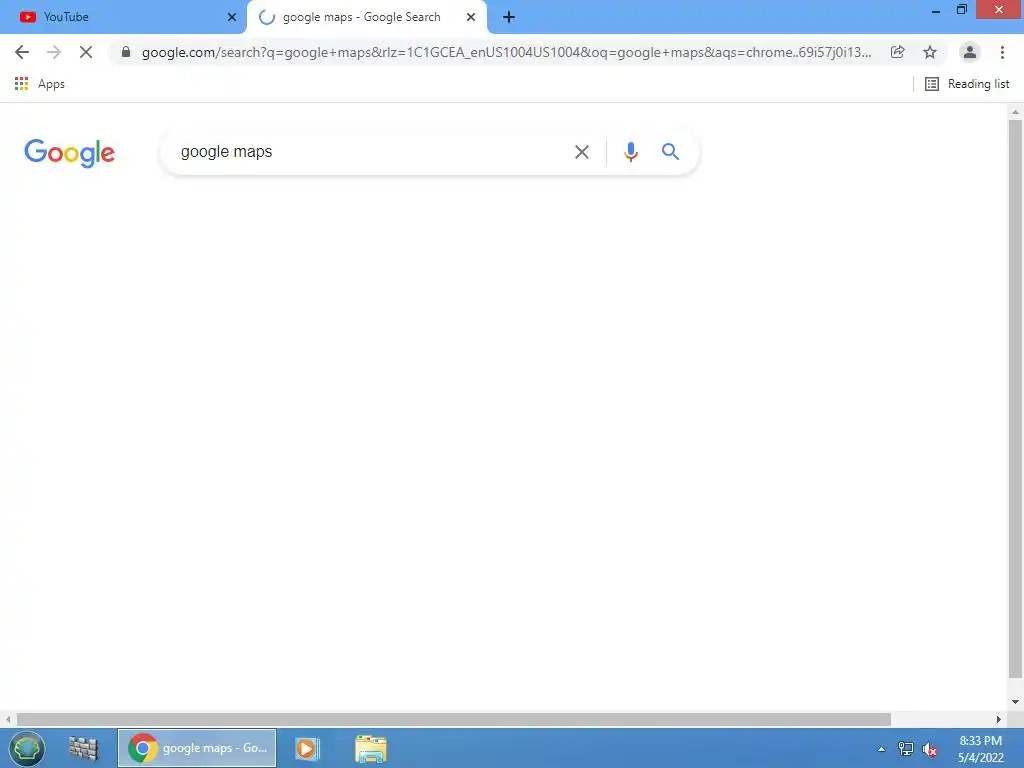Open the Reading list
The image size is (1024, 768).
pyautogui.click(x=967, y=84)
